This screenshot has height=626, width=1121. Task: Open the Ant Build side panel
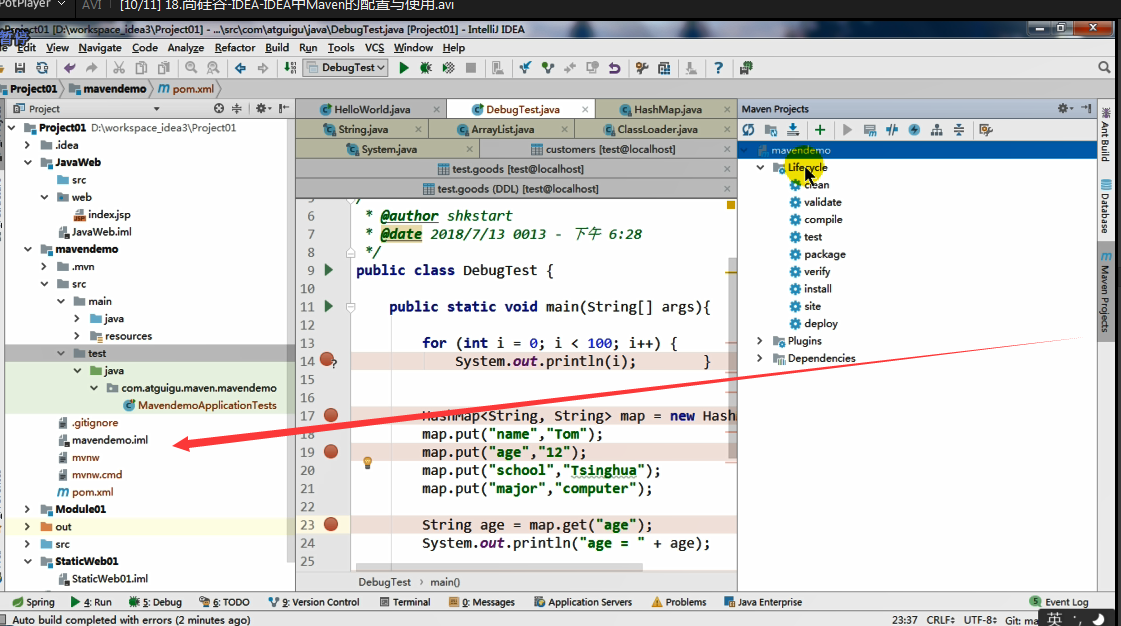click(1105, 134)
